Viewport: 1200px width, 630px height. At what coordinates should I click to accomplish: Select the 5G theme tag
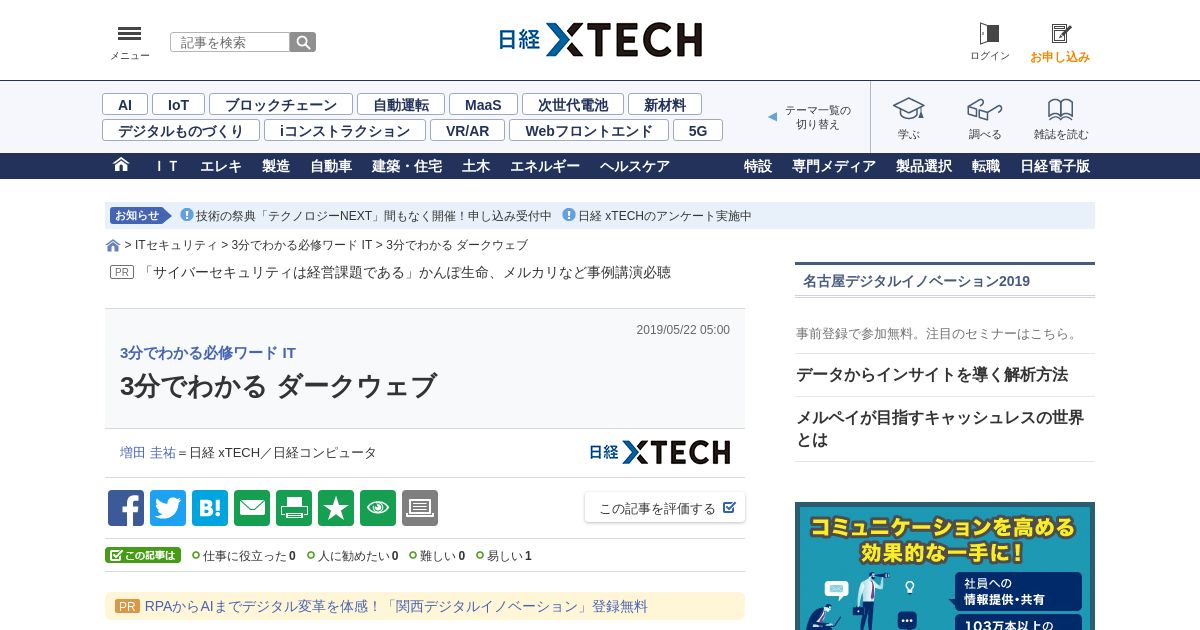pos(698,130)
